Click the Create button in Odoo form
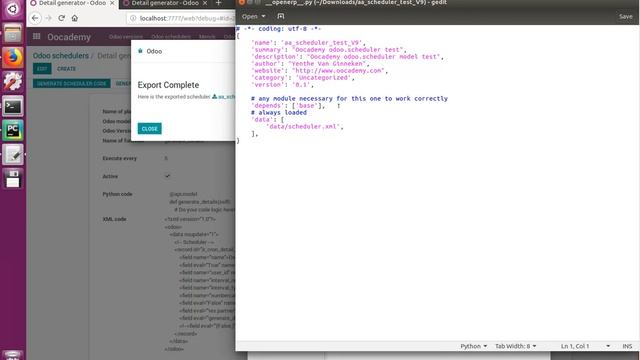The height and width of the screenshot is (360, 640). pos(66,69)
